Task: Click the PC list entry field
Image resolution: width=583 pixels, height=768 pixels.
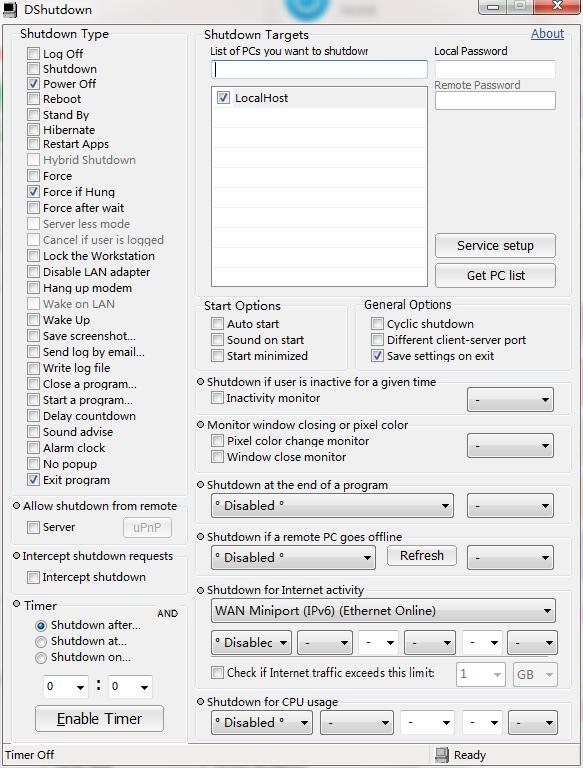Action: pos(319,69)
